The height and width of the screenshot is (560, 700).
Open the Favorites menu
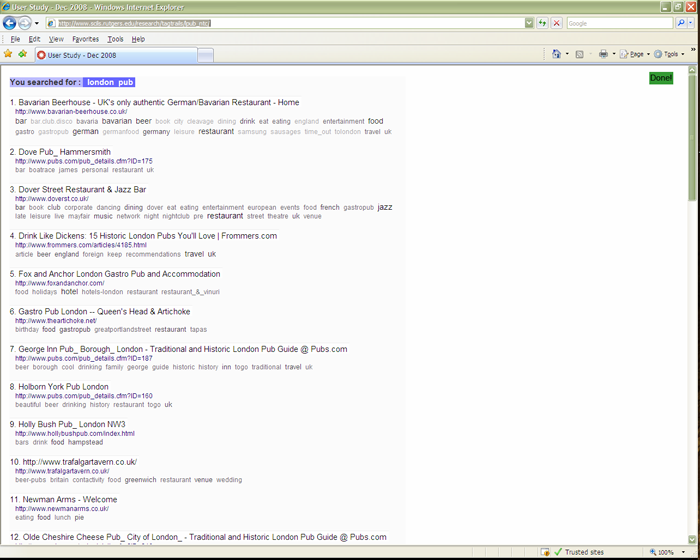[x=85, y=39]
